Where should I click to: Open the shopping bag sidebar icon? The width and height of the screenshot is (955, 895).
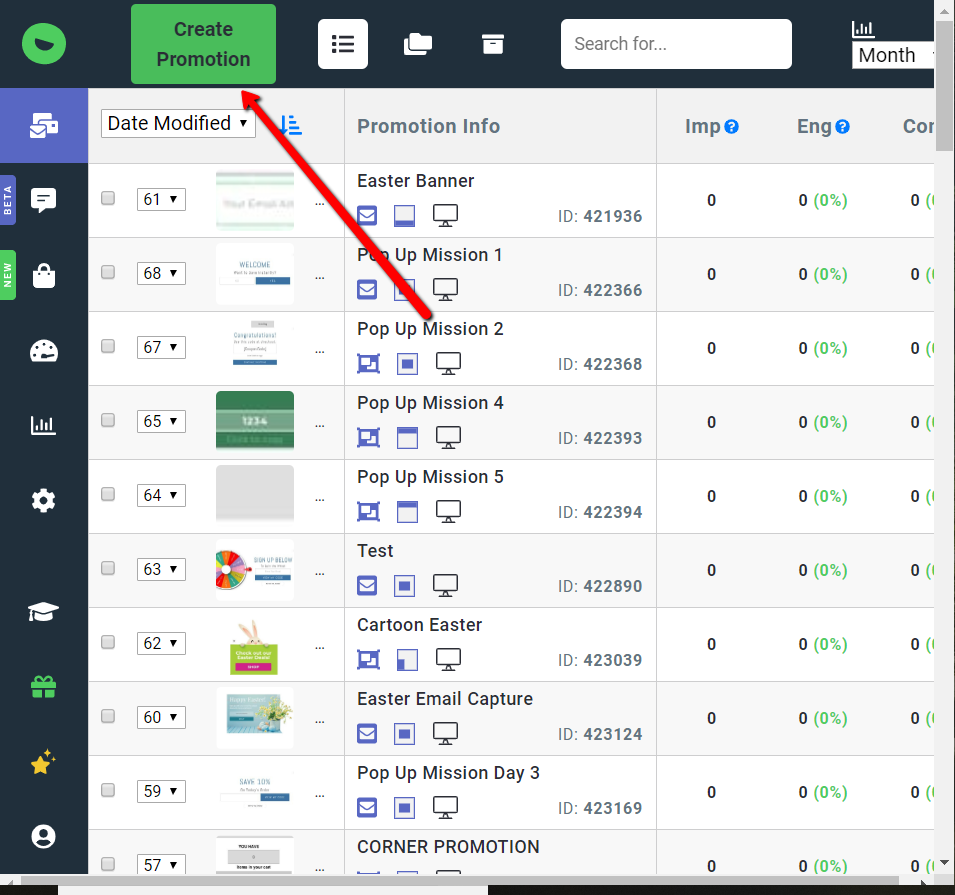(x=44, y=275)
